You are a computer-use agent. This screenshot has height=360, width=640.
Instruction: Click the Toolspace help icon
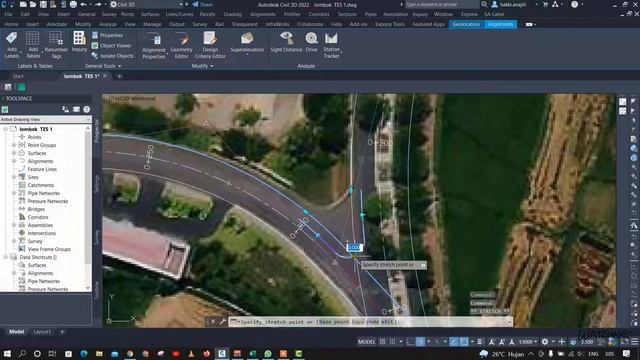click(87, 109)
